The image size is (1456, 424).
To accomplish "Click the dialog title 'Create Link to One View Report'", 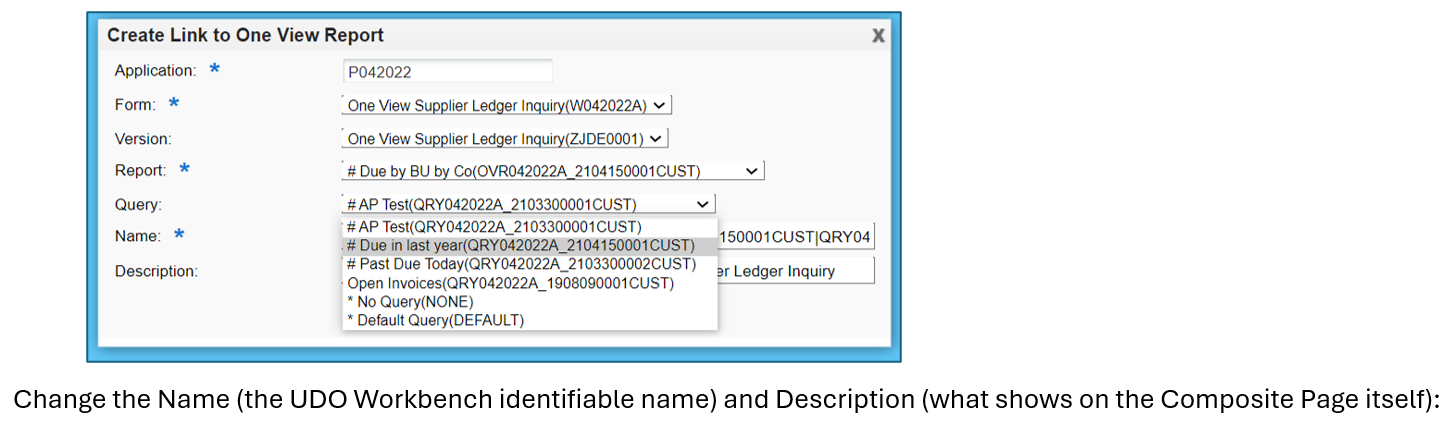I will coord(245,35).
